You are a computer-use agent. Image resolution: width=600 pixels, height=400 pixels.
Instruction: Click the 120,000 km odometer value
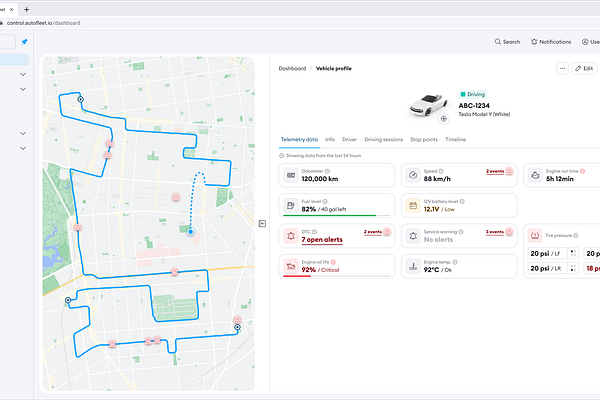[320, 179]
